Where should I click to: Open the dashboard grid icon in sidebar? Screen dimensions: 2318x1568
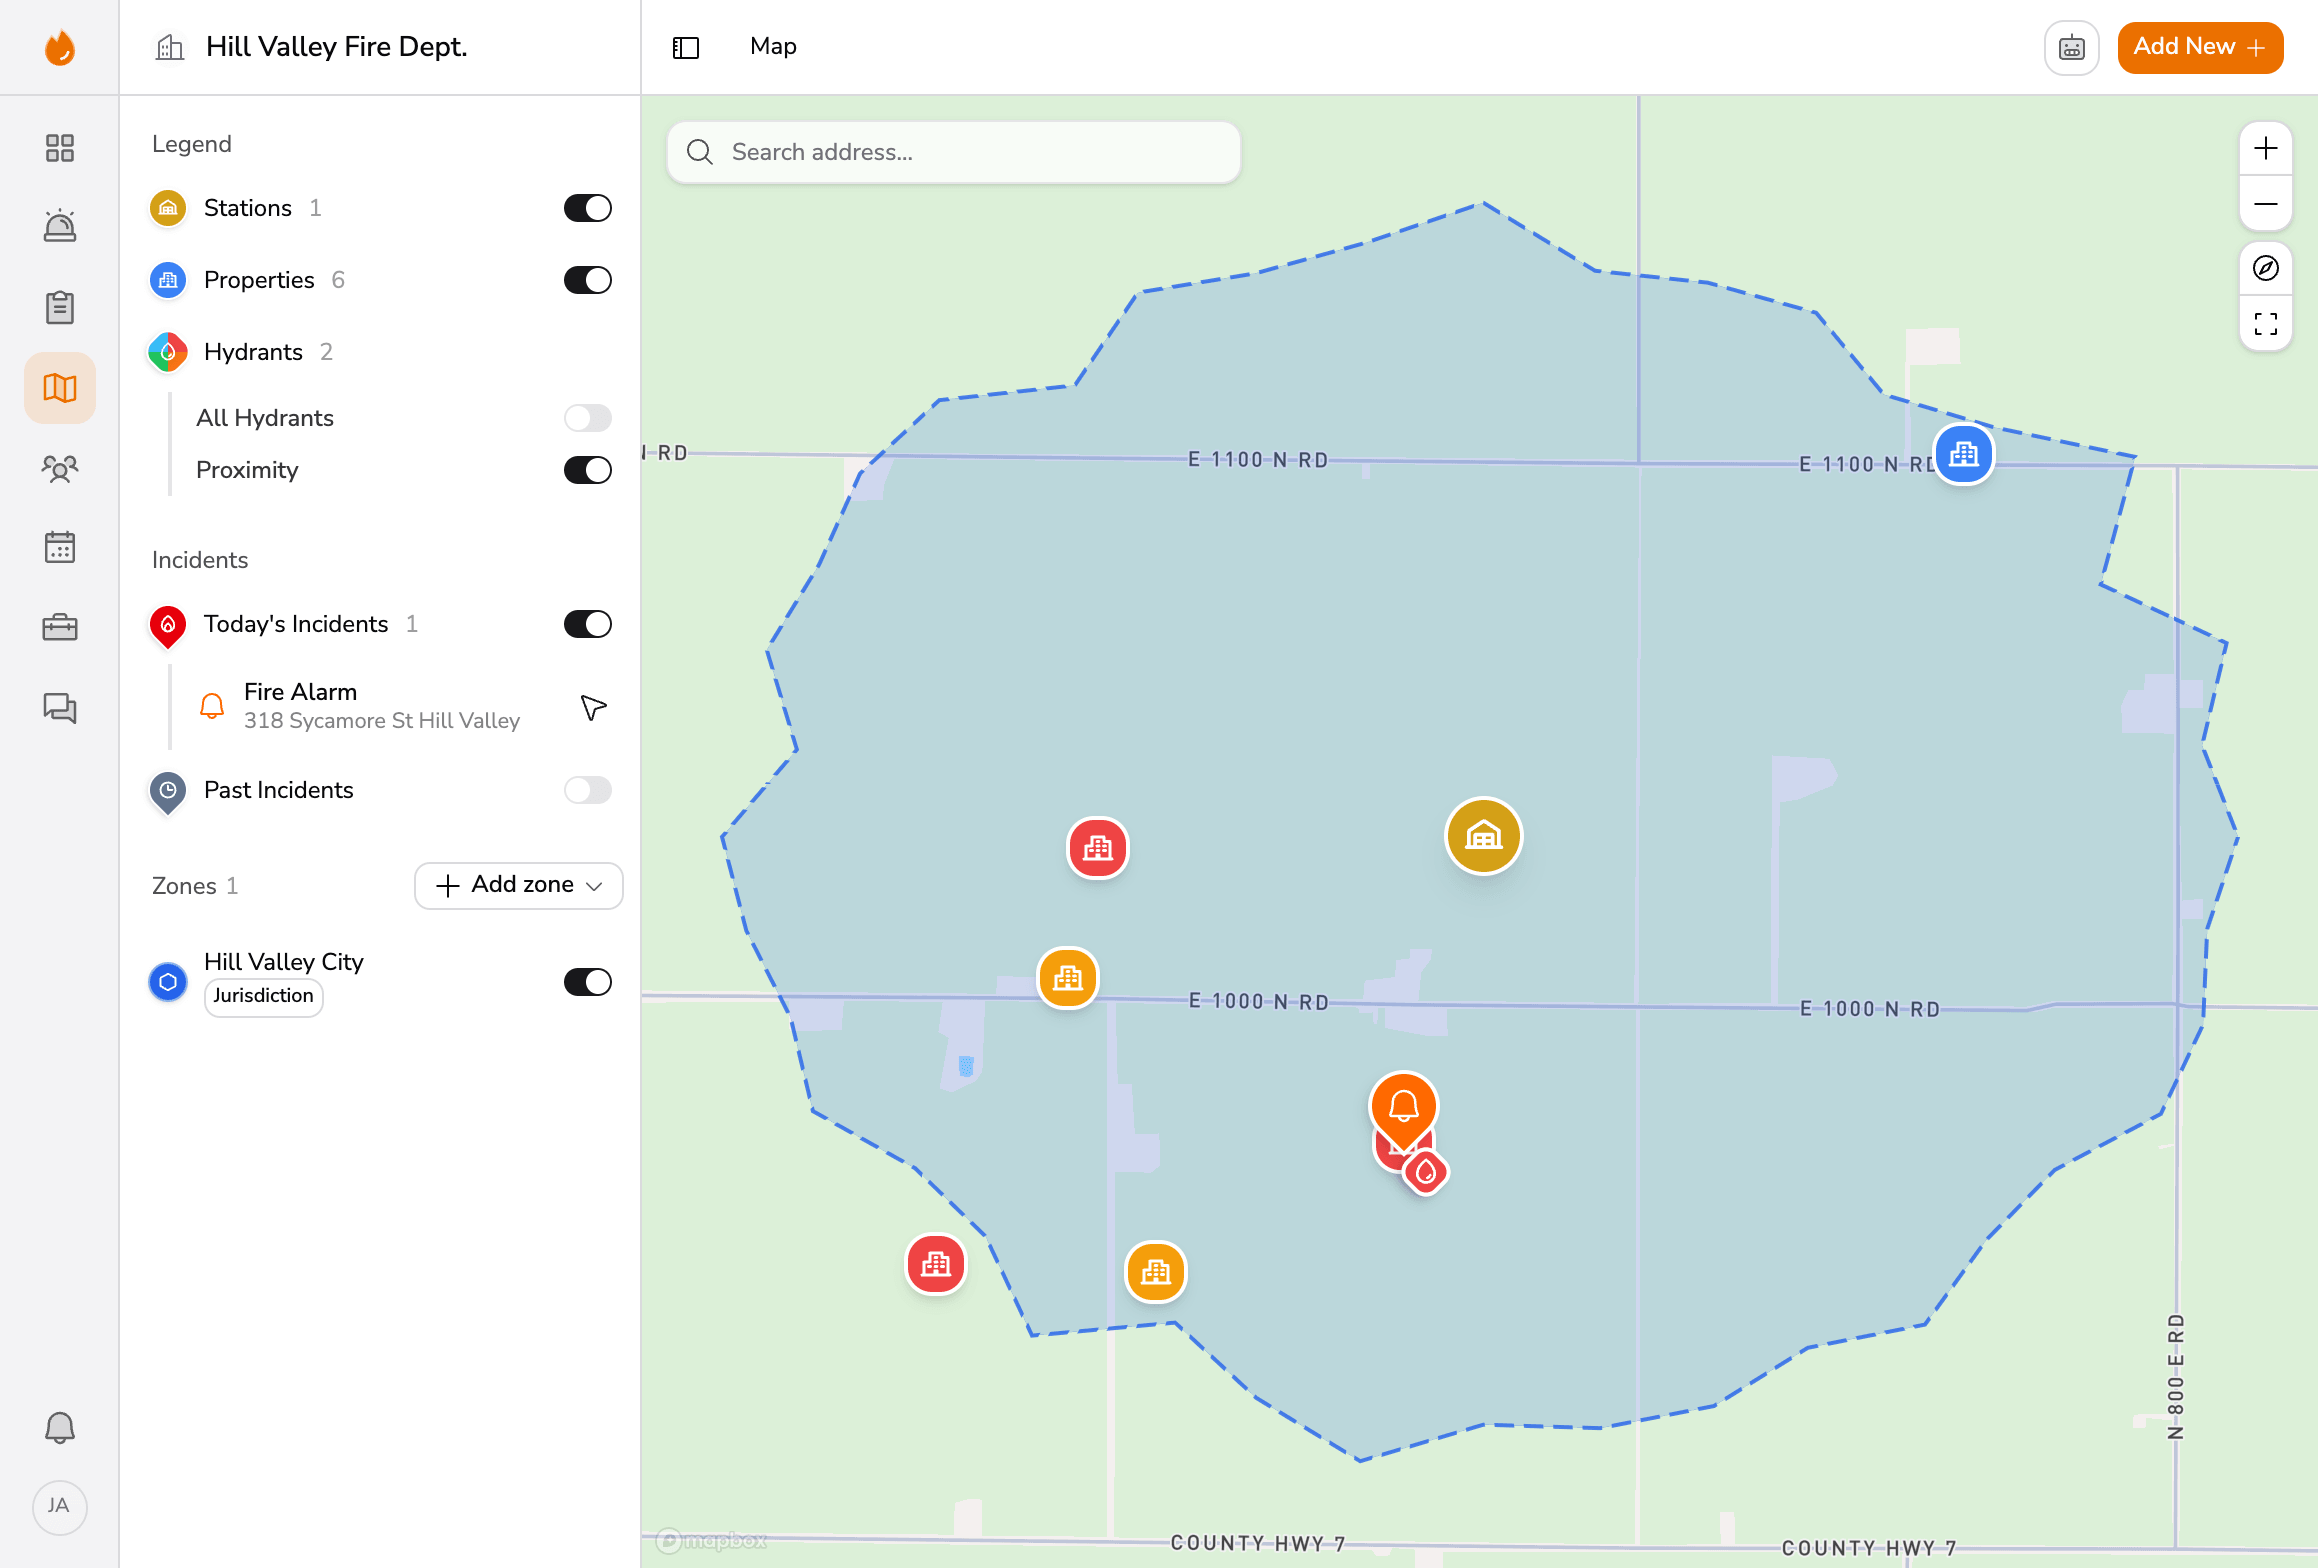(x=60, y=148)
